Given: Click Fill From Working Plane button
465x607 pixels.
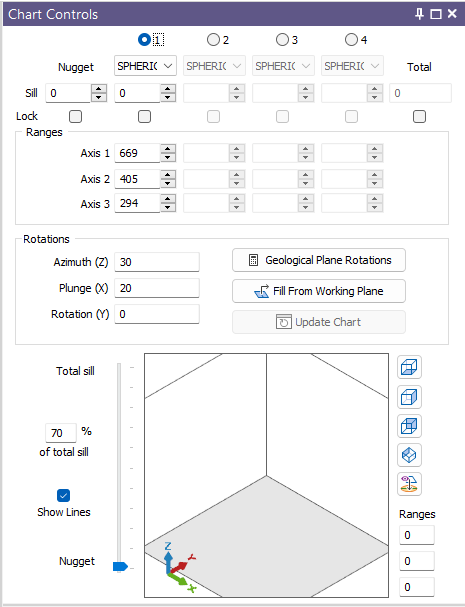Looking at the screenshot, I should pyautogui.click(x=319, y=291).
